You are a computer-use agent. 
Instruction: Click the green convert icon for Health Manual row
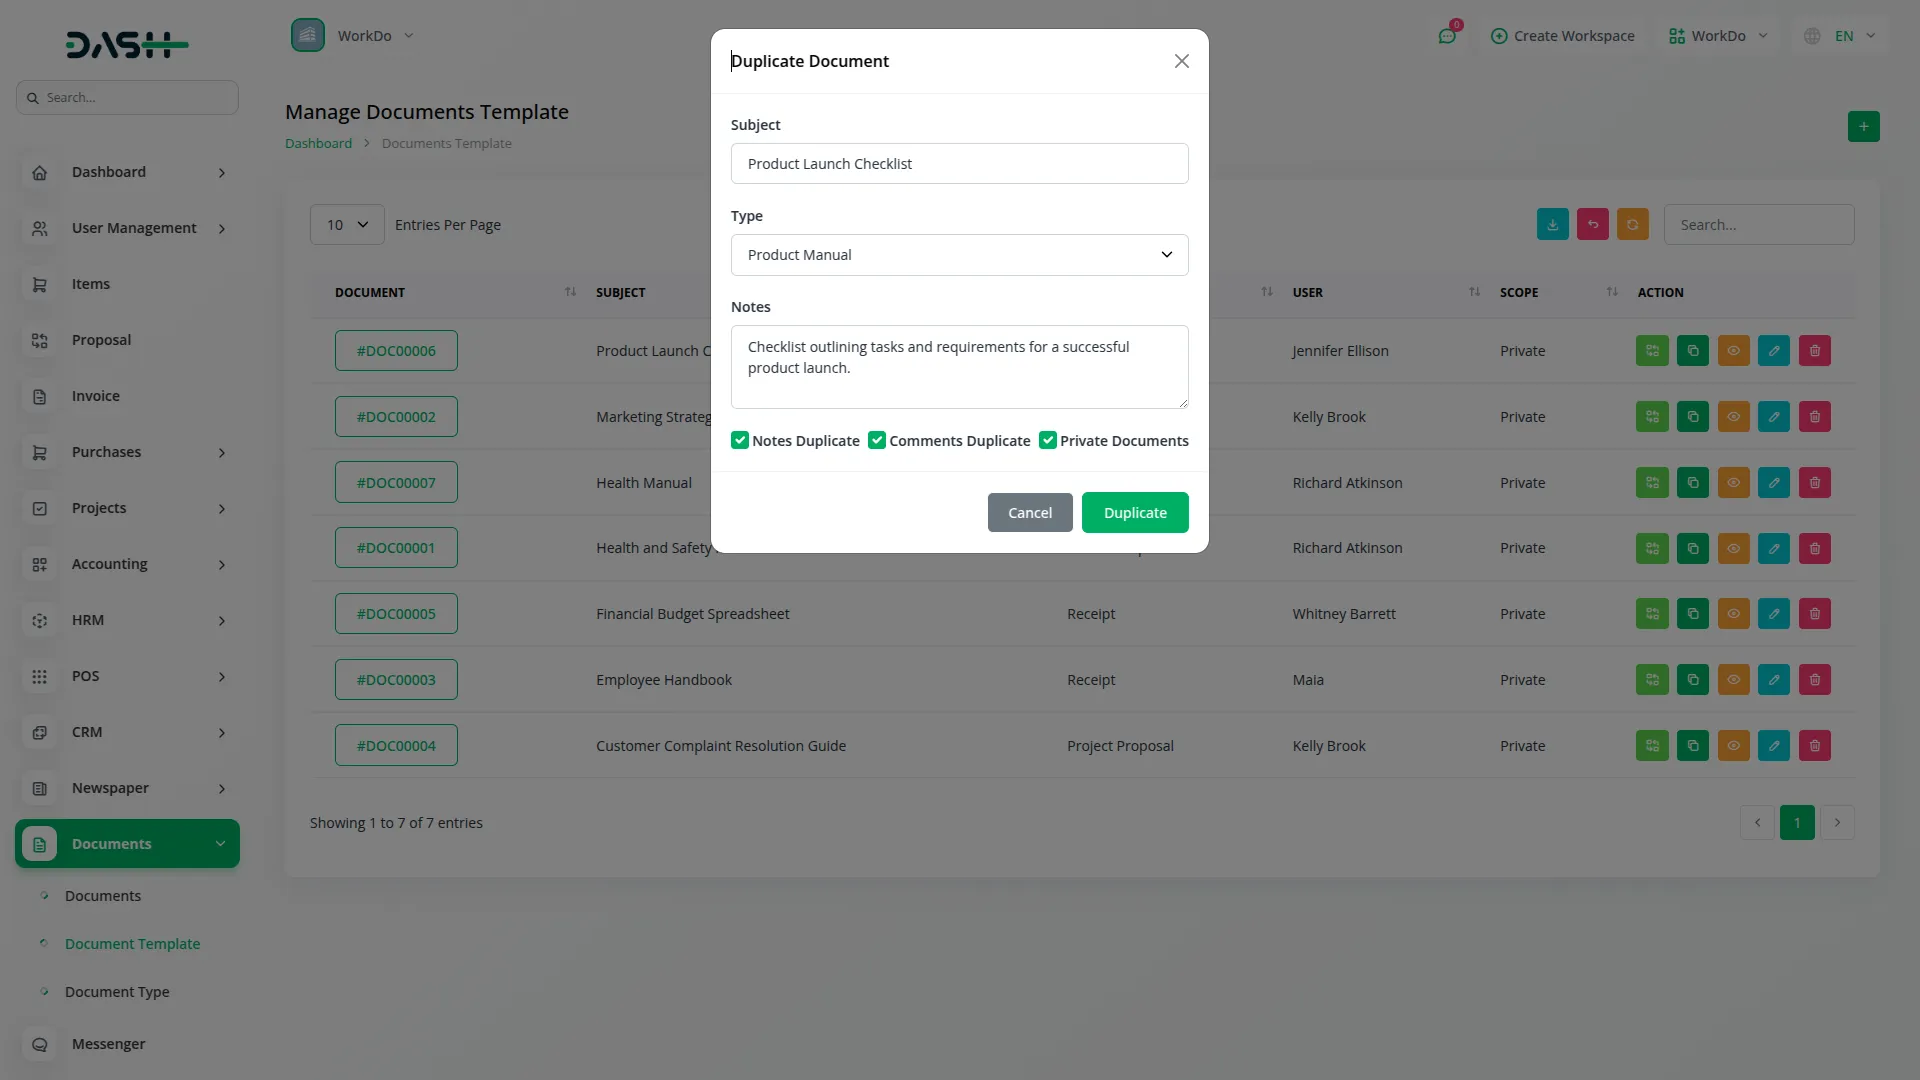(x=1651, y=482)
